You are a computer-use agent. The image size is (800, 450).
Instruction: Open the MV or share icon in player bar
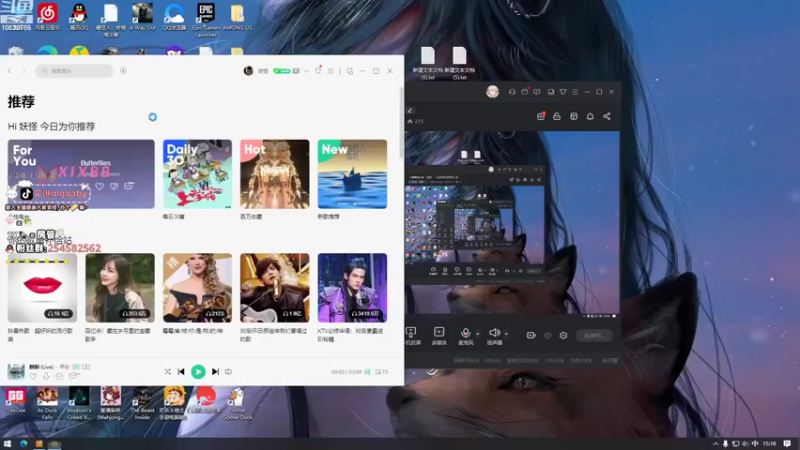tap(74, 376)
